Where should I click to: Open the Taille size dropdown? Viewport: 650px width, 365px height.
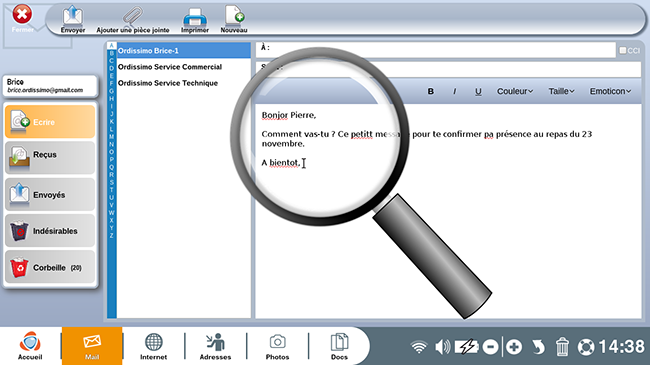tap(562, 91)
